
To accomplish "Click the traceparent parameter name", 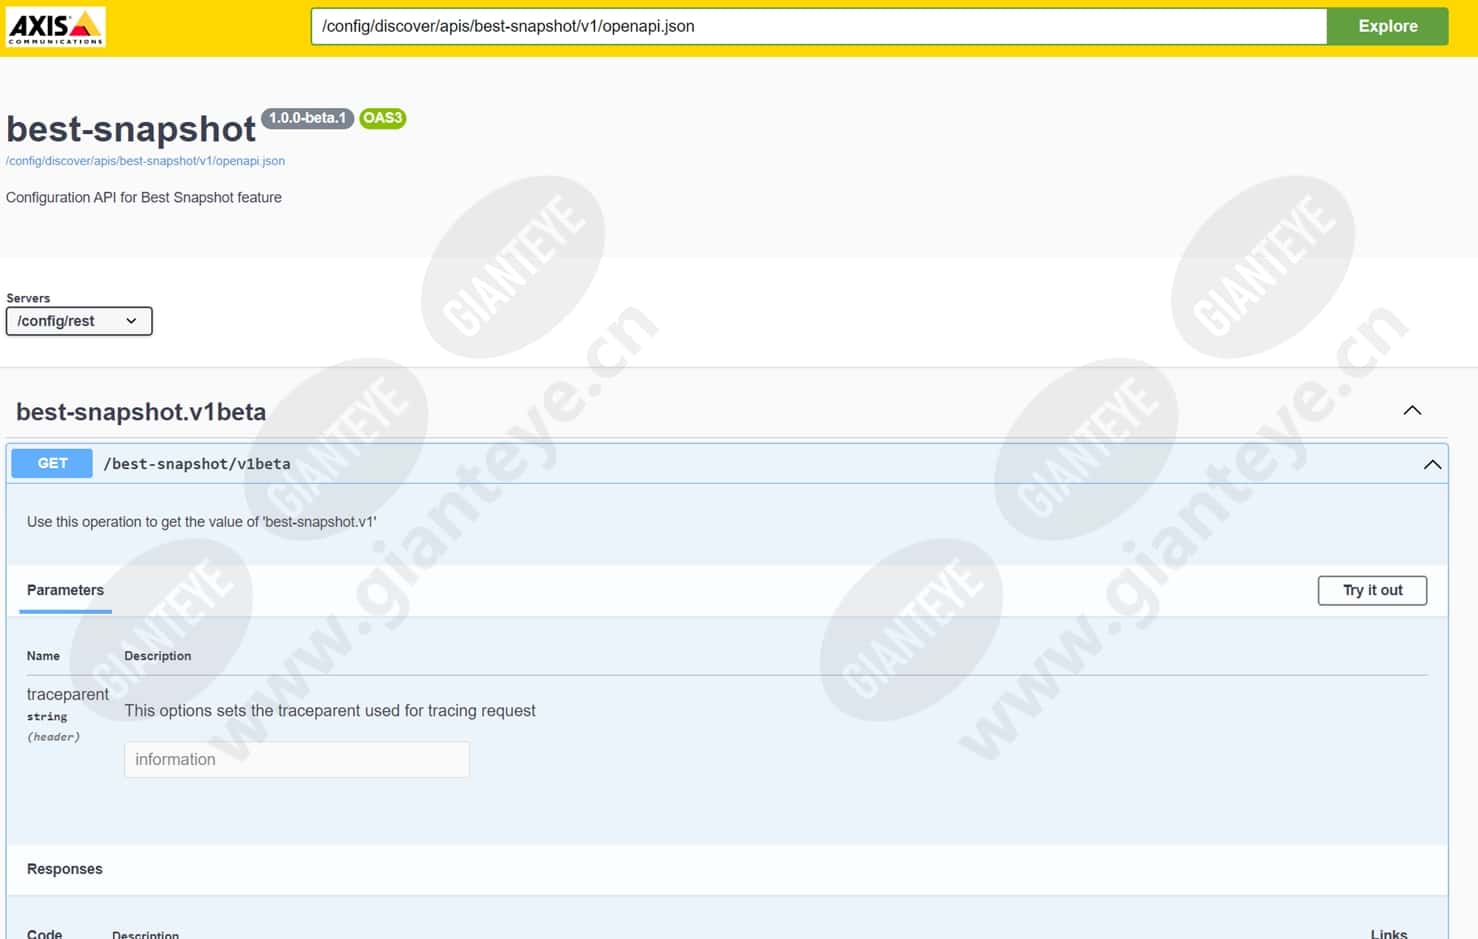I will click(68, 694).
